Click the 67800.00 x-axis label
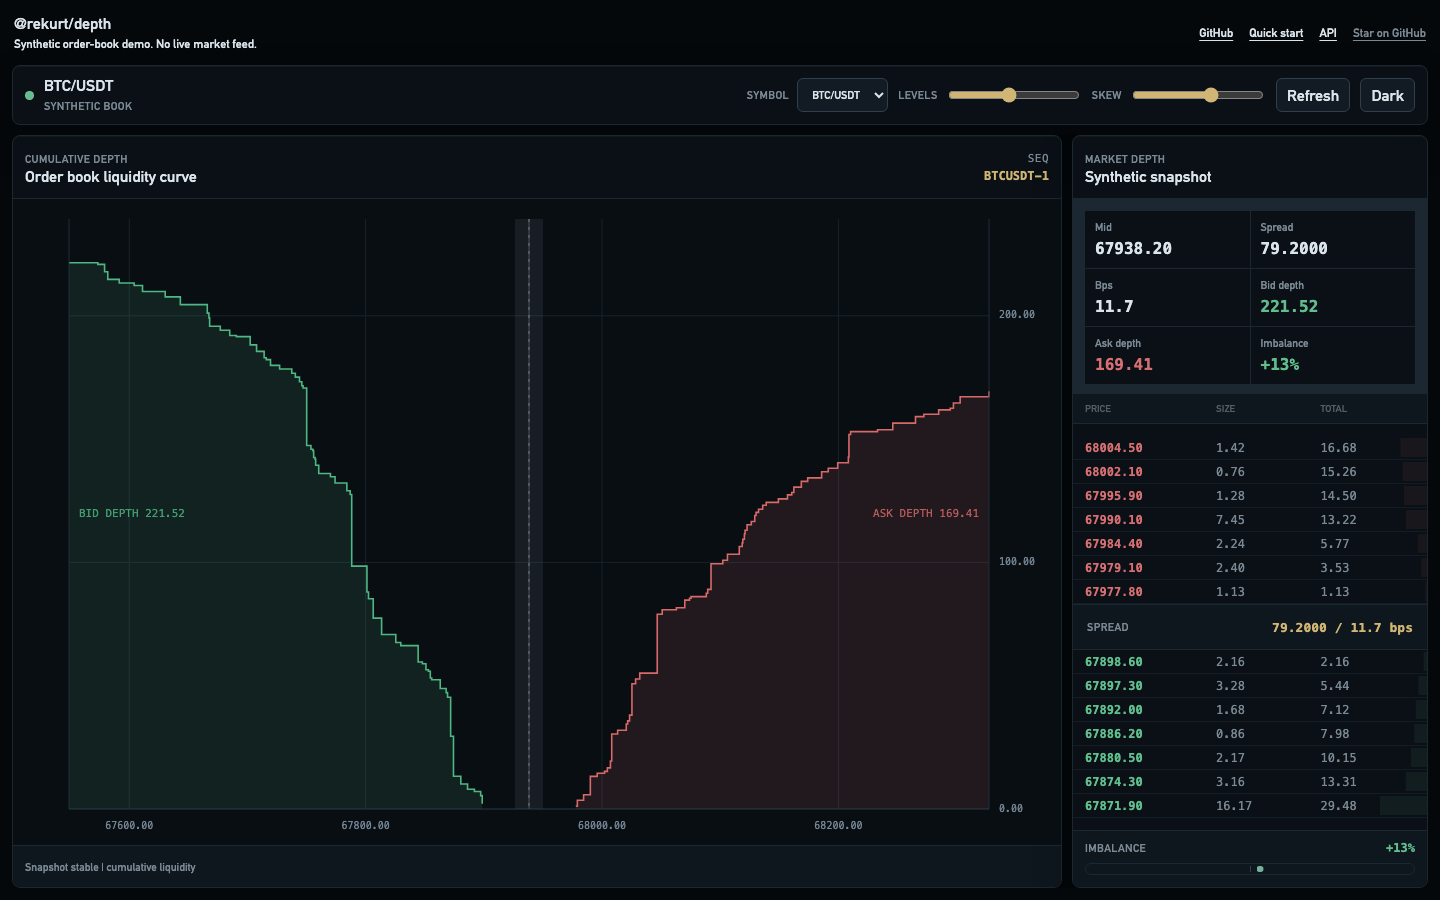This screenshot has width=1440, height=900. tap(366, 825)
